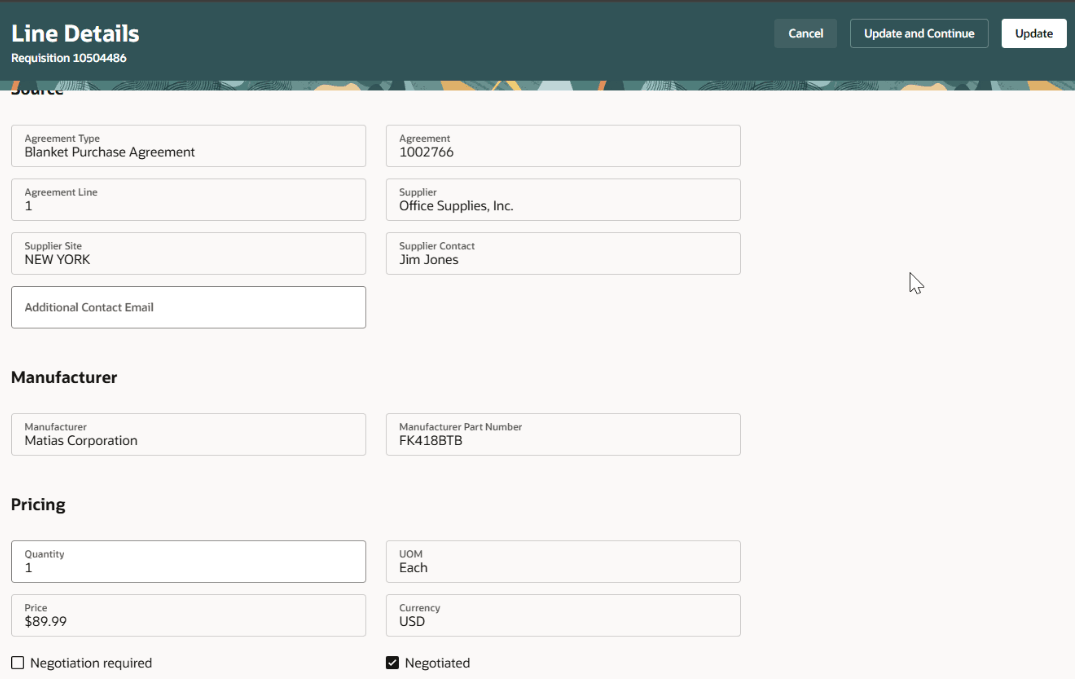
Task: Select the Supplier Site field showing NEW YORK
Action: click(x=188, y=253)
